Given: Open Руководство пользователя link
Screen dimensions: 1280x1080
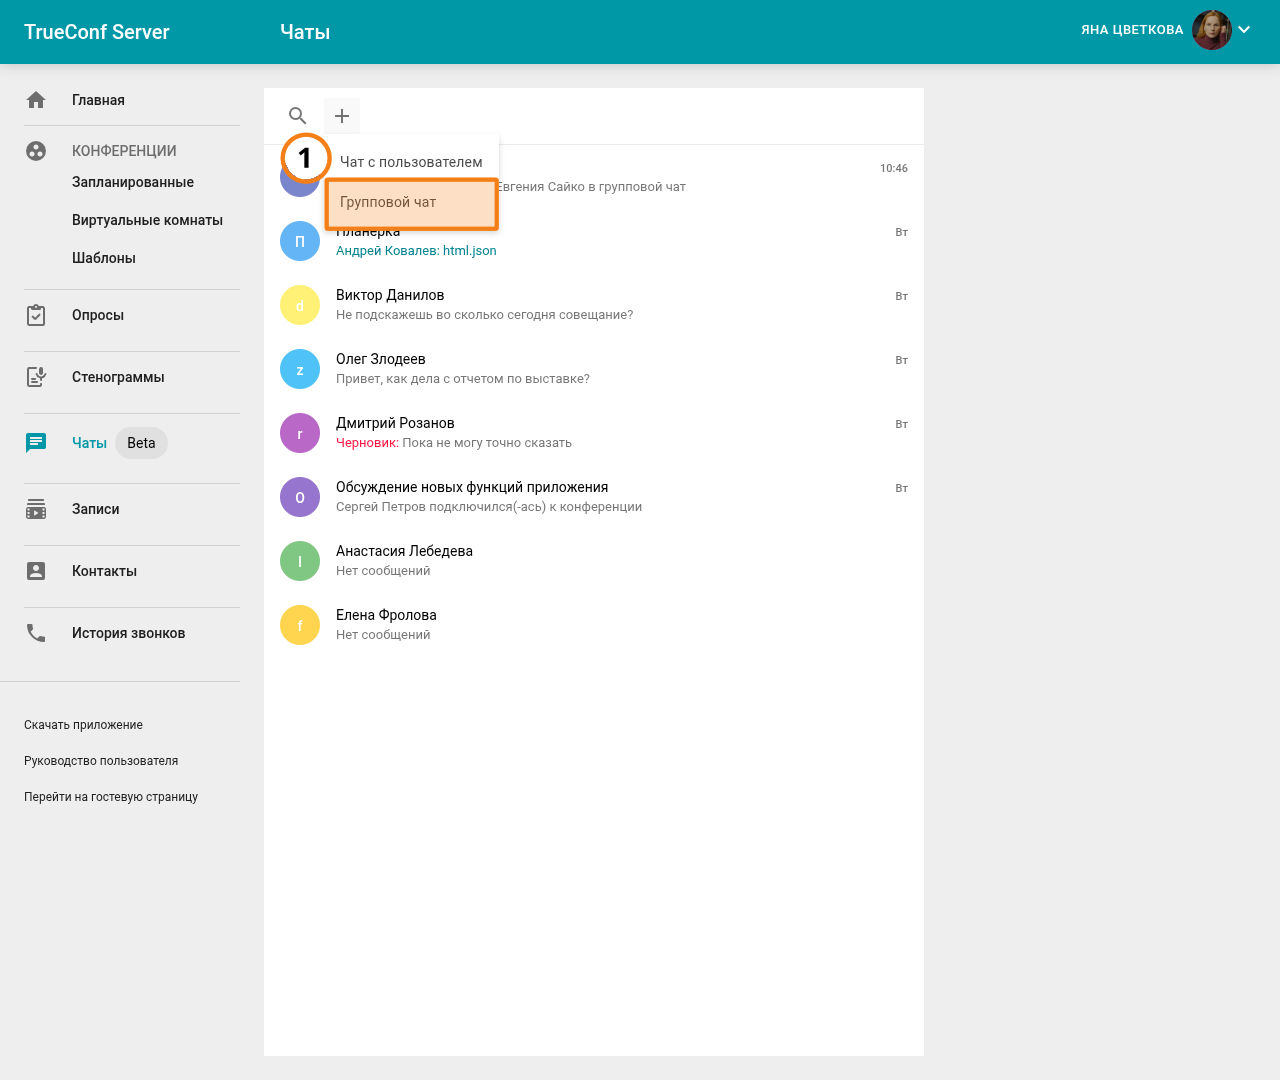Looking at the screenshot, I should point(101,761).
